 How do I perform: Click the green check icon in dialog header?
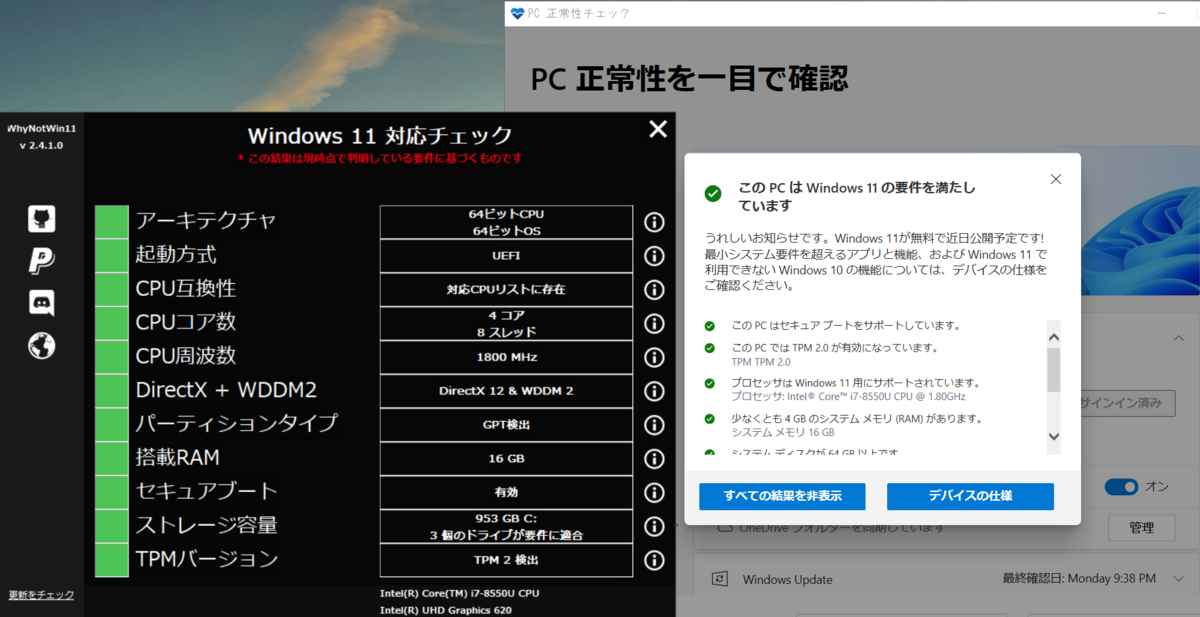click(x=713, y=193)
